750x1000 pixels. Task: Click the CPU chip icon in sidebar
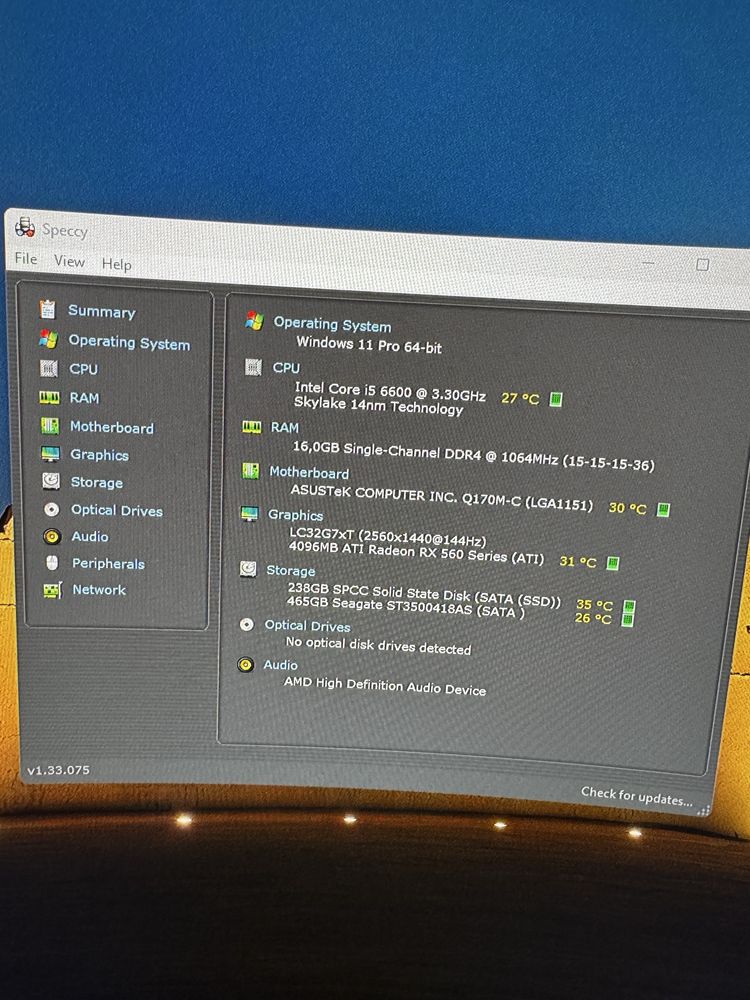coord(49,368)
